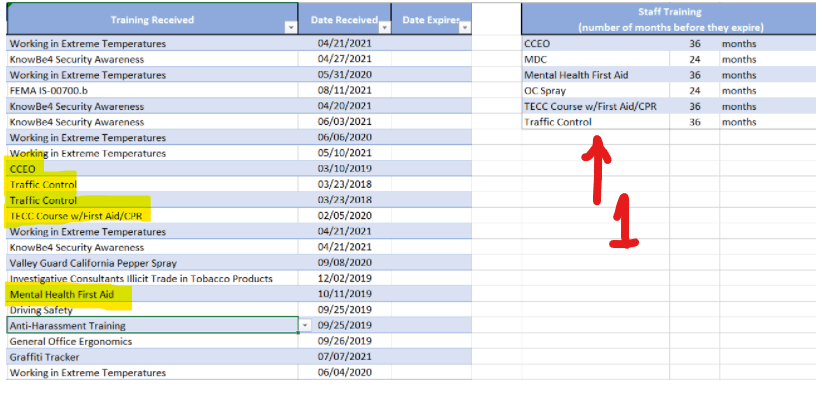This screenshot has height=398, width=823.
Task: Select the Graffiti Tracker cell
Action: (152, 357)
